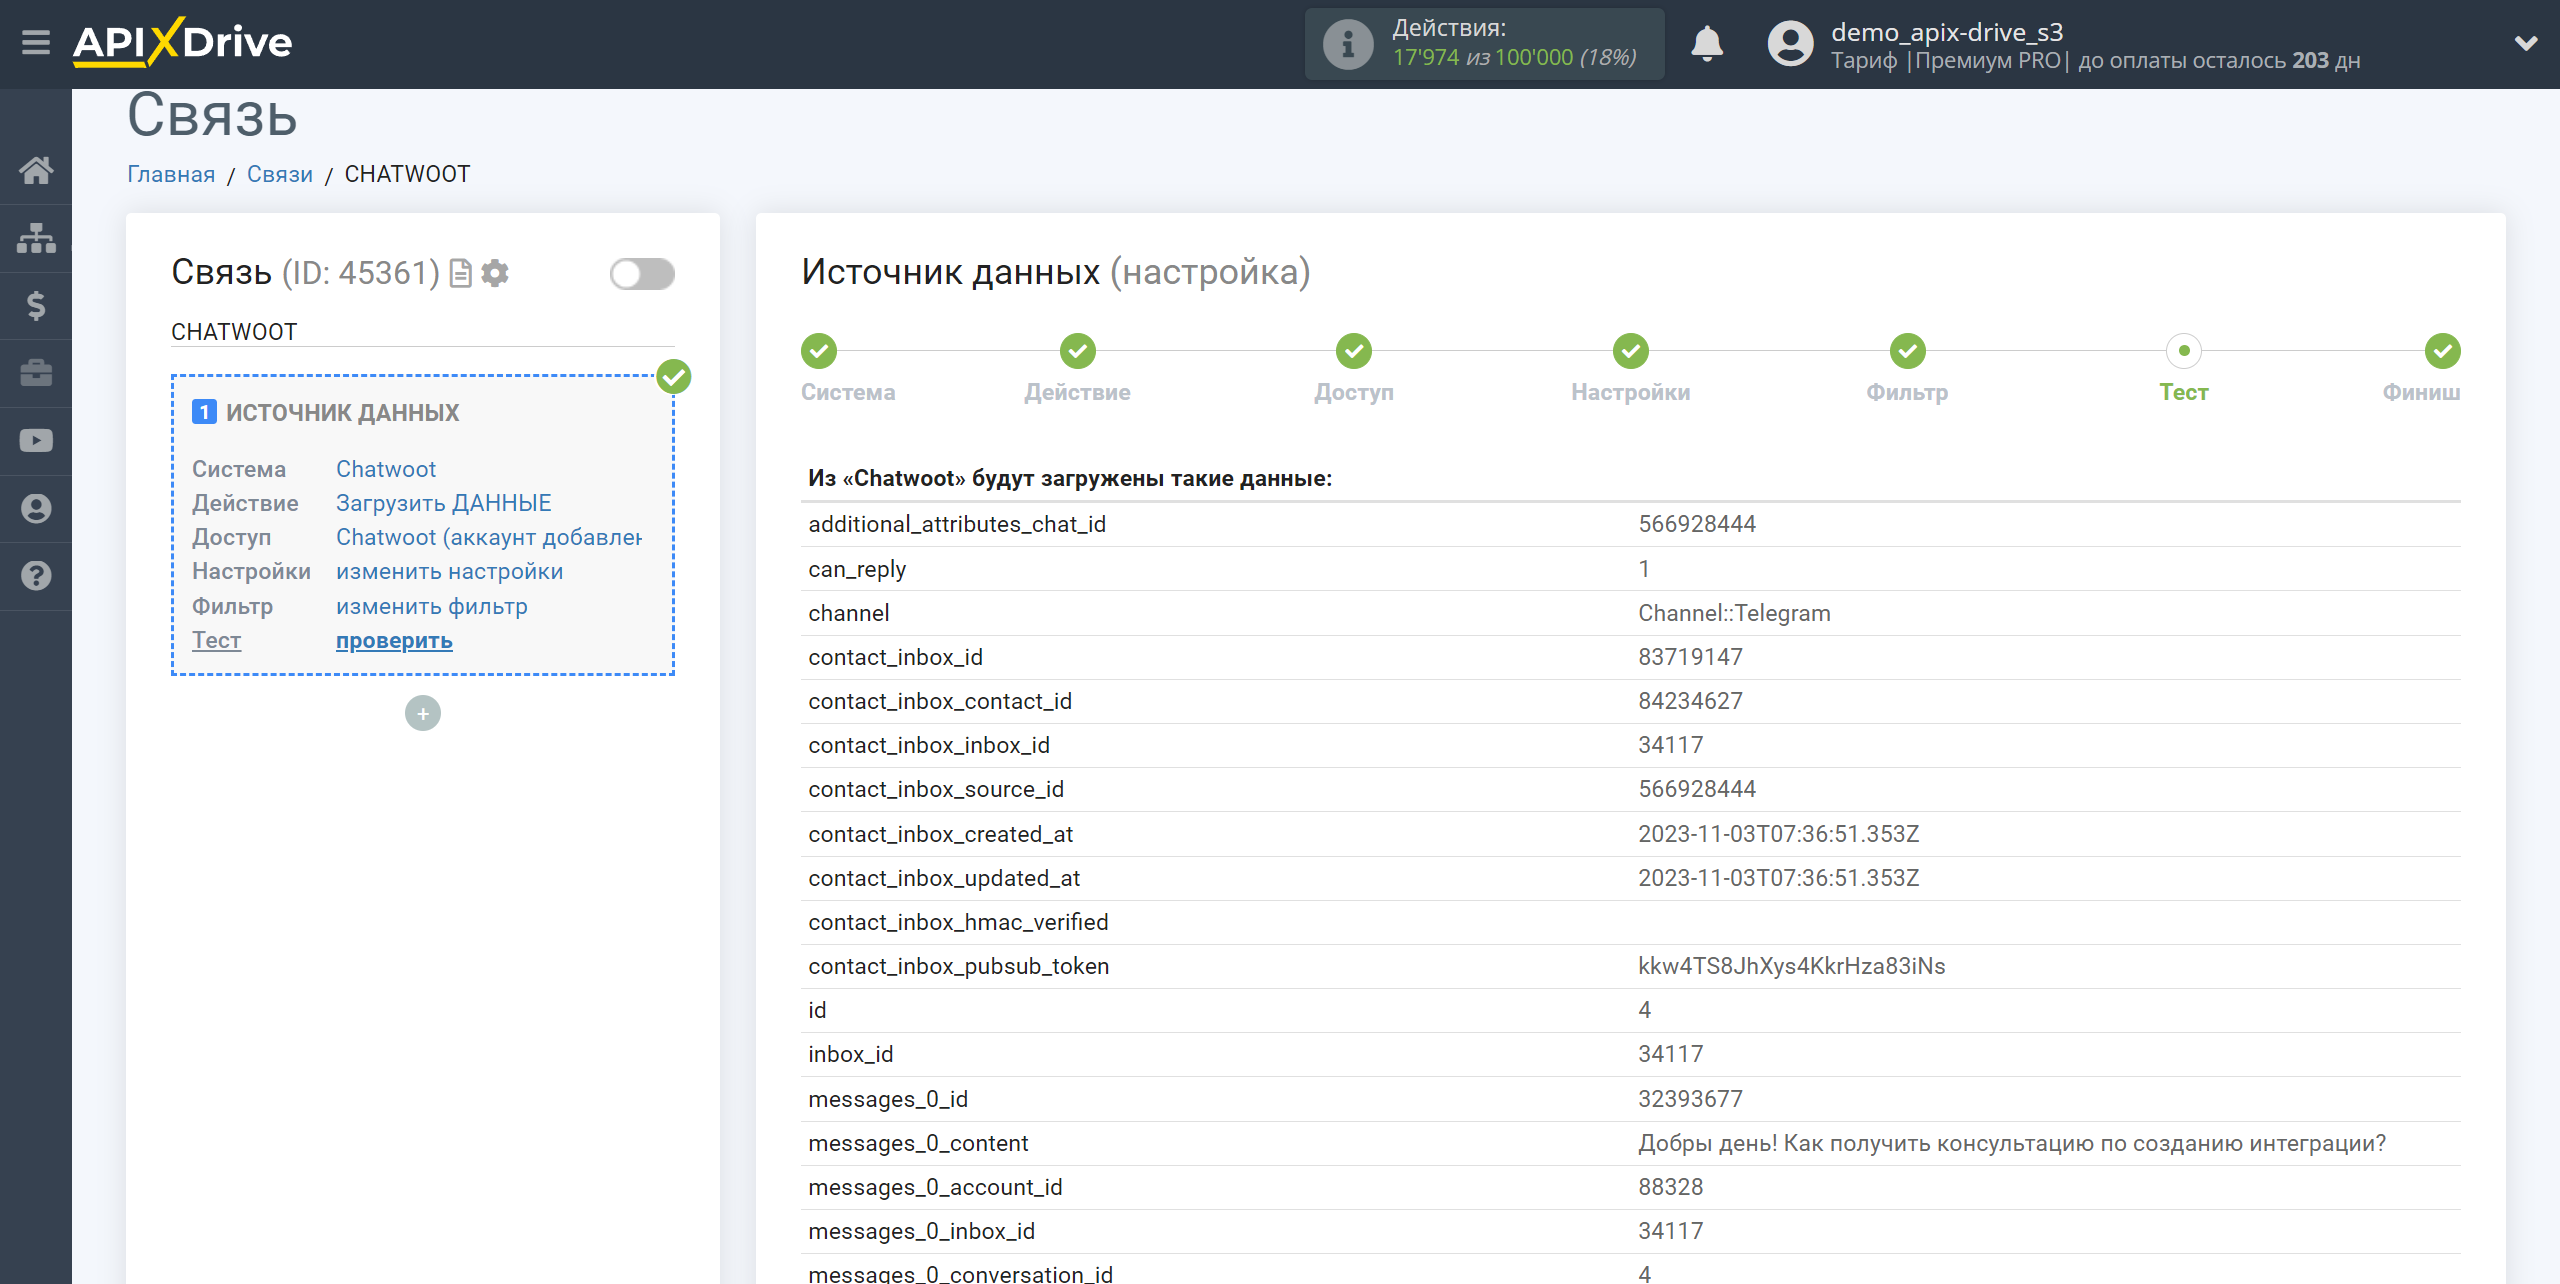Open the hamburger menu icon

(36, 43)
